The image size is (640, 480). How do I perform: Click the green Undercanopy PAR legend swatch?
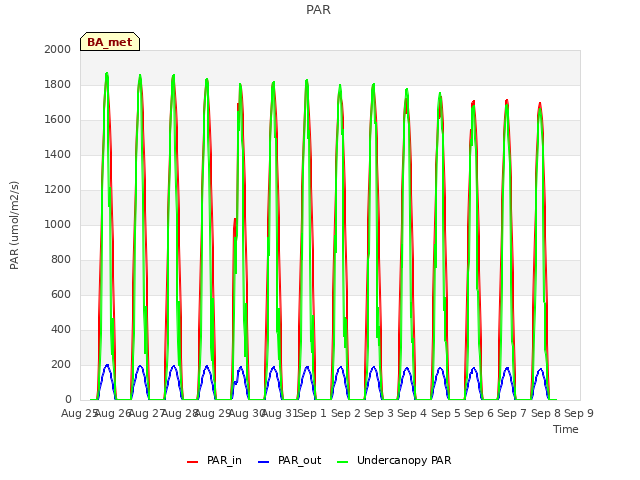[x=343, y=462]
